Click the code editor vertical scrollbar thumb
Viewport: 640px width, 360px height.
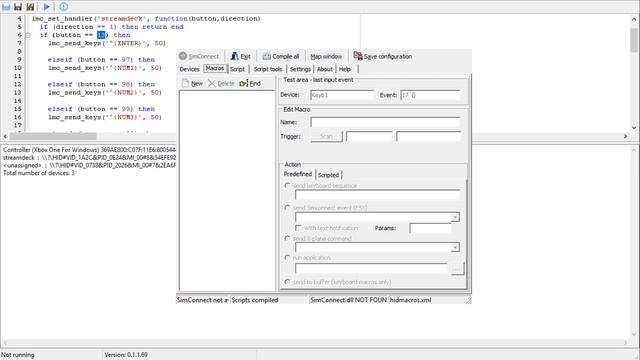click(x=634, y=41)
